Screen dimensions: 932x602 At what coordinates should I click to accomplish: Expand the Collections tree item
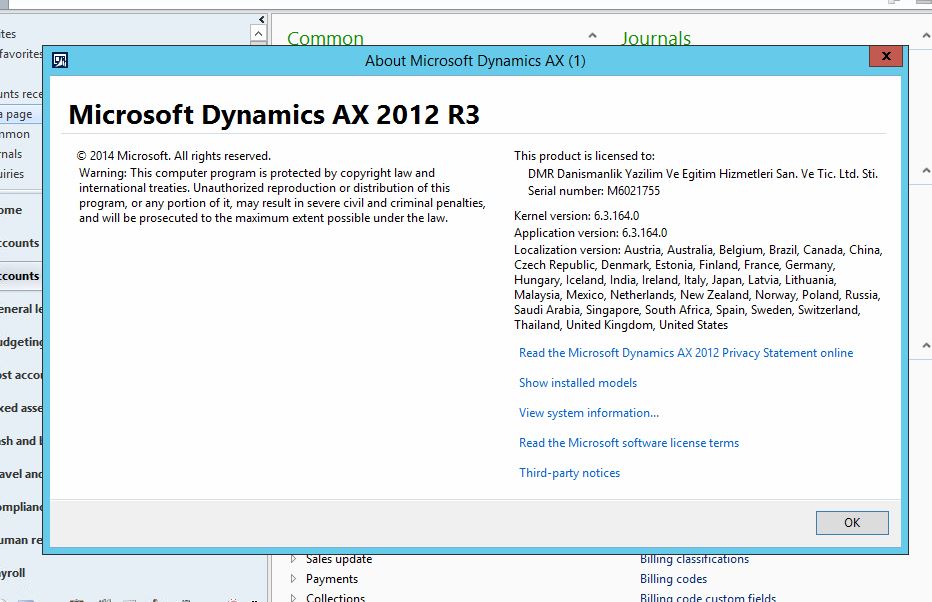coord(293,598)
